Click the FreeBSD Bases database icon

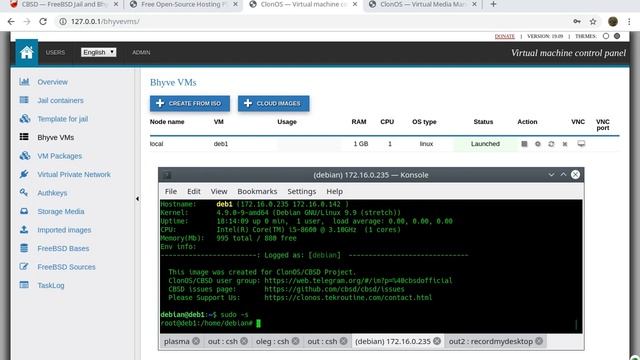(x=24, y=248)
